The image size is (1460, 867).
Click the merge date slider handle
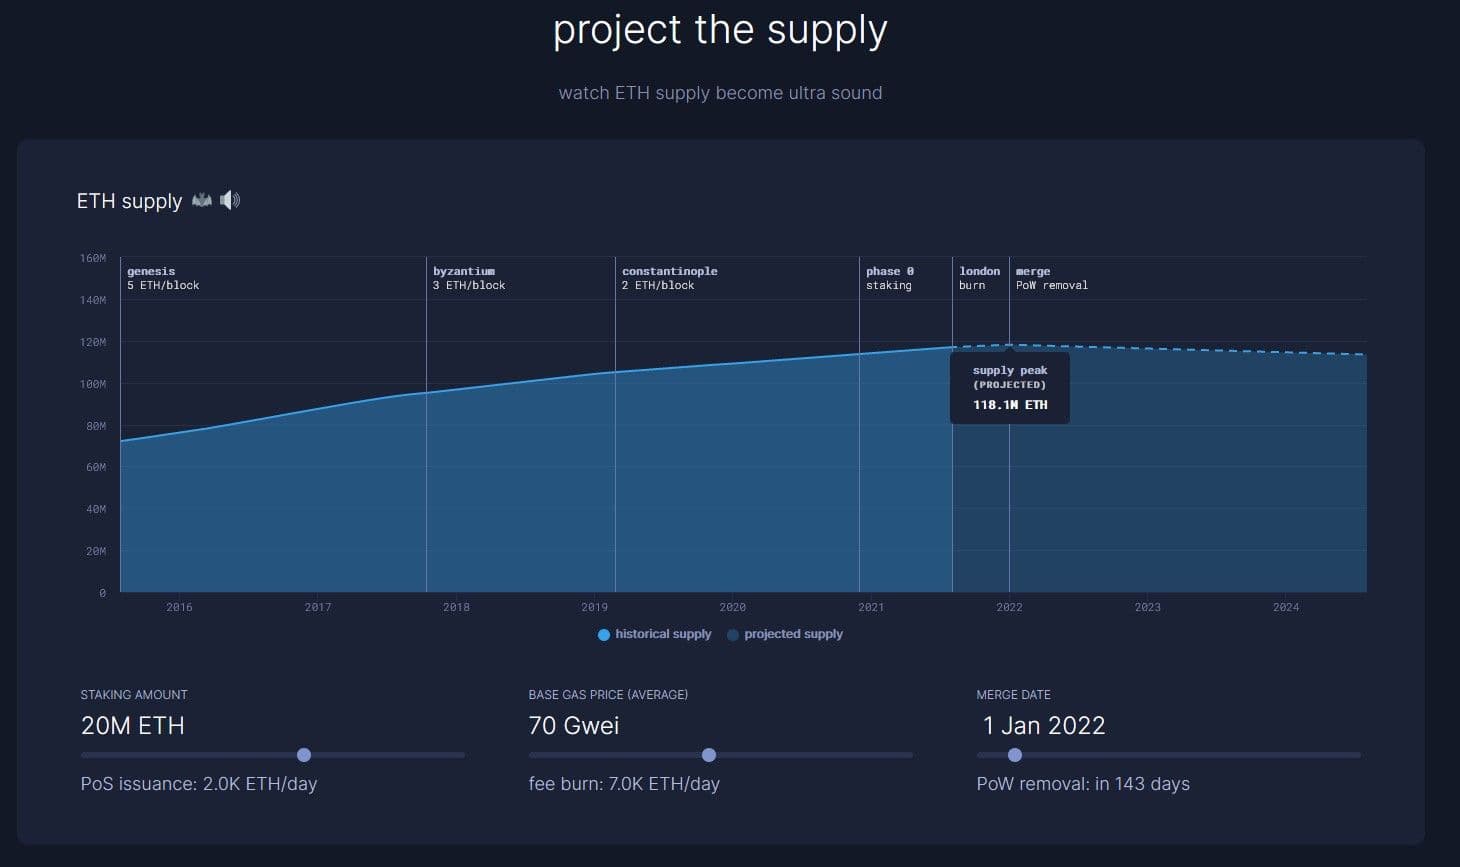[x=1015, y=755]
